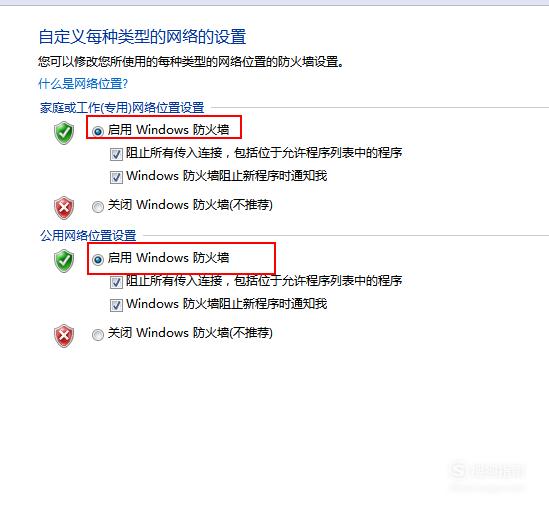The image size is (549, 517).
Task: Toggle 阻止所有传入连接 checkbox in home/work section
Action: click(116, 154)
